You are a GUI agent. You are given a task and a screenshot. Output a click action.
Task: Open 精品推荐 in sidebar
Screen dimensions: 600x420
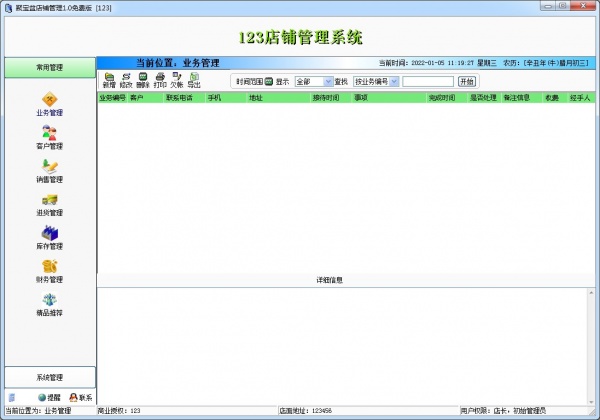coord(49,302)
